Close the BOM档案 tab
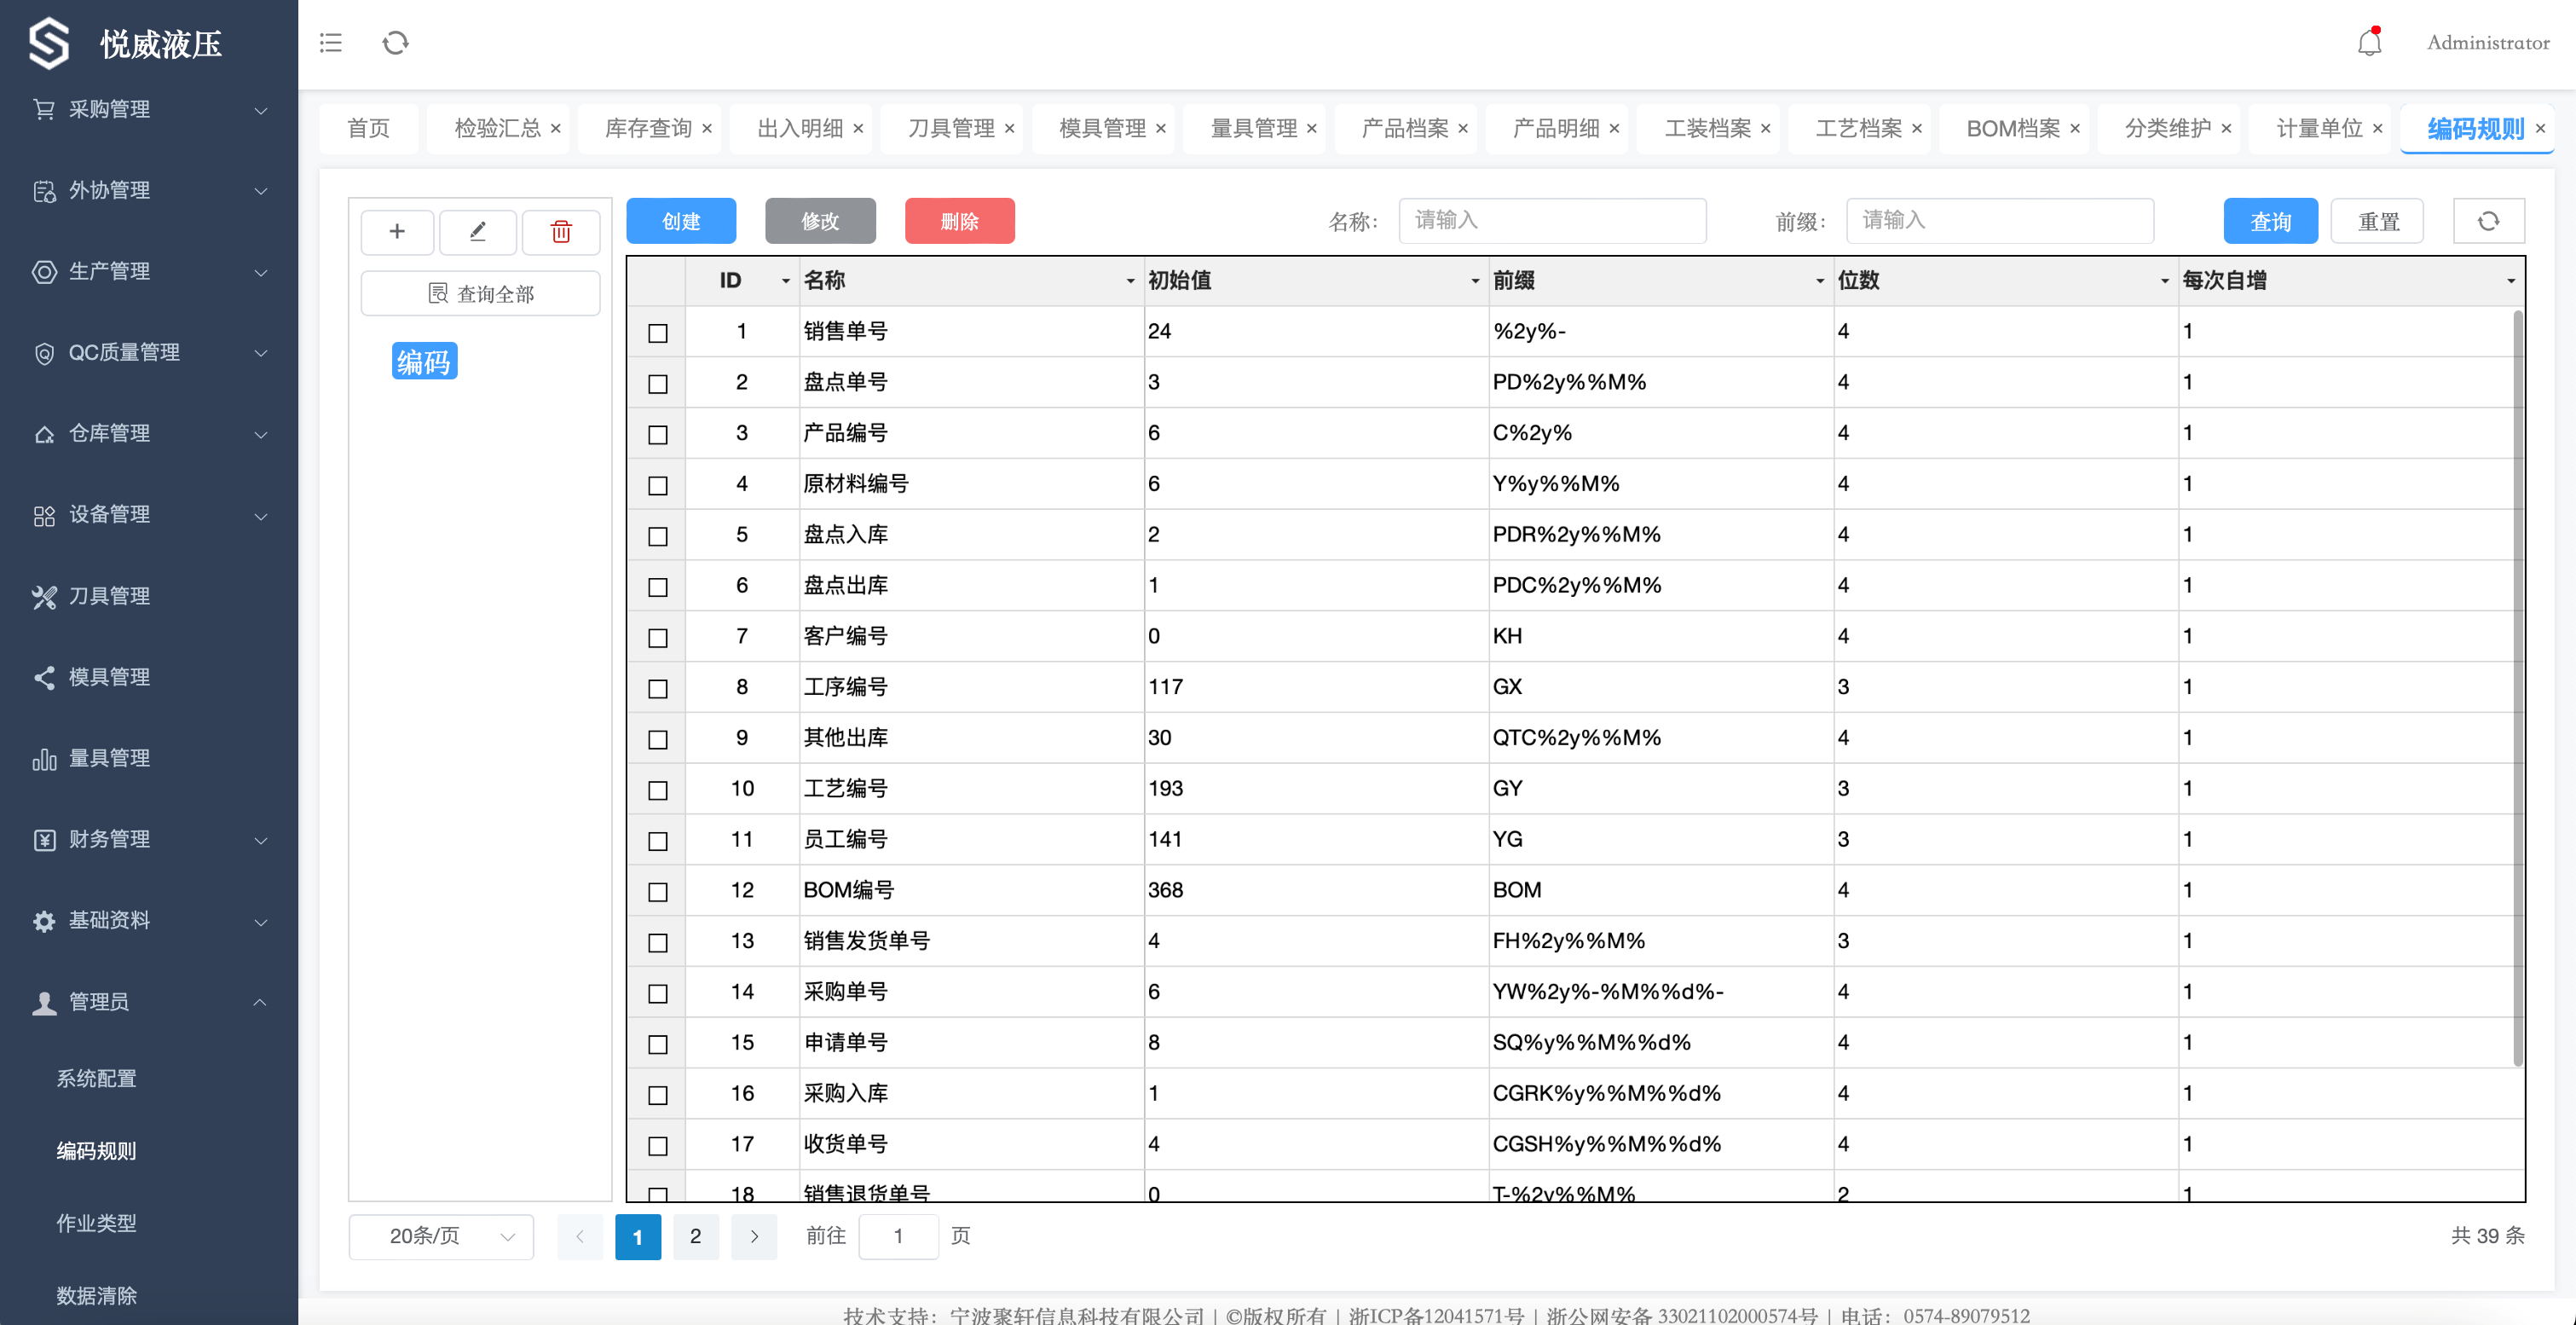 [x=2075, y=129]
